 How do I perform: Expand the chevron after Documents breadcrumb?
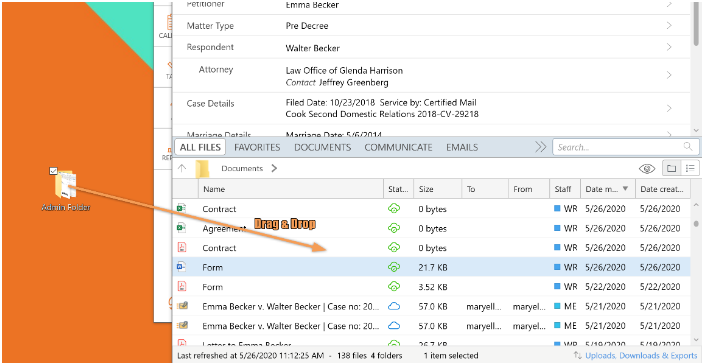(x=274, y=168)
